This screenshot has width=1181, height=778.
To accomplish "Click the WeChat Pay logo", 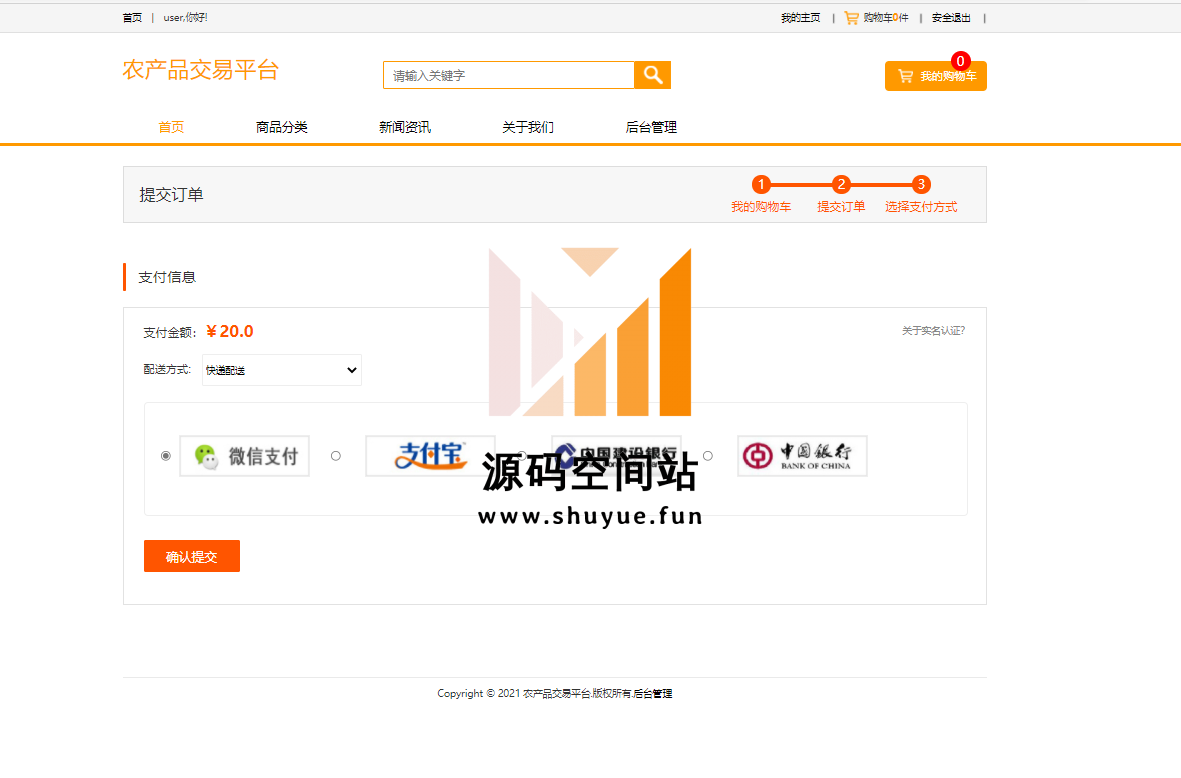I will click(x=245, y=456).
